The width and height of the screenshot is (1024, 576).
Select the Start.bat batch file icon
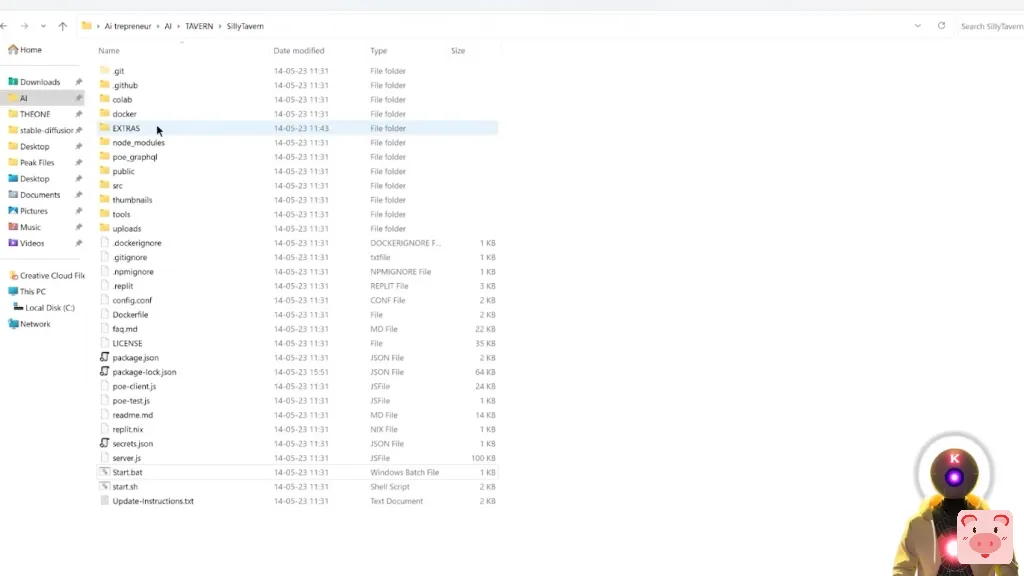[x=104, y=472]
